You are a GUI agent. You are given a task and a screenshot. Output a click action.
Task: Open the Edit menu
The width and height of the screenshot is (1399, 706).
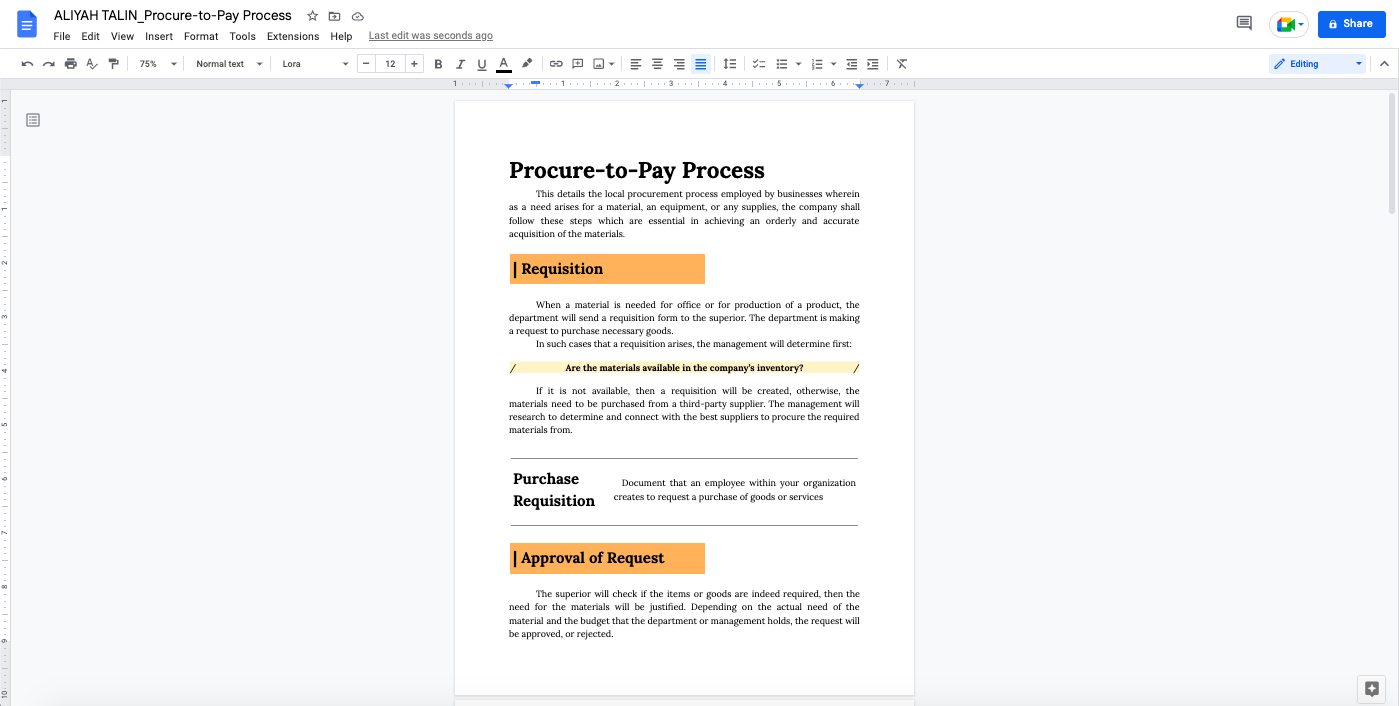90,36
